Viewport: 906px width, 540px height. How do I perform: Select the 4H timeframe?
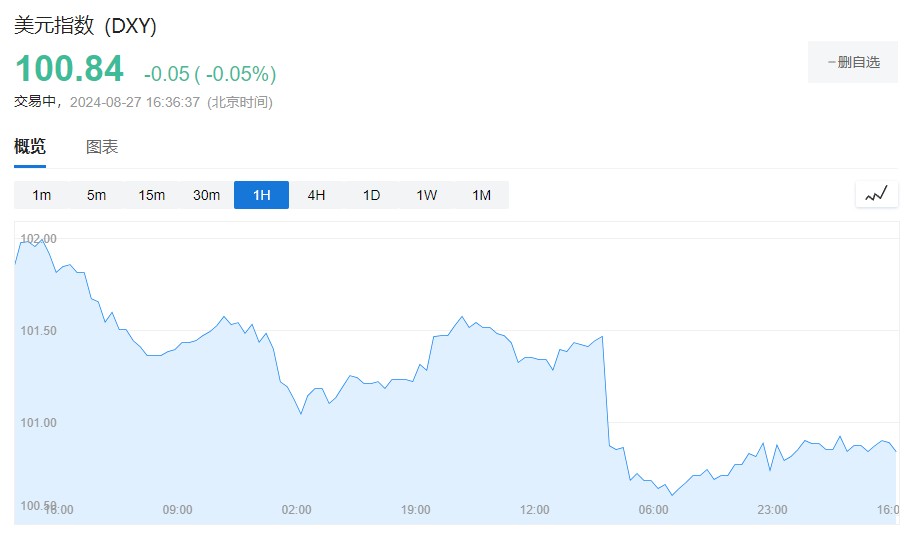[x=316, y=195]
